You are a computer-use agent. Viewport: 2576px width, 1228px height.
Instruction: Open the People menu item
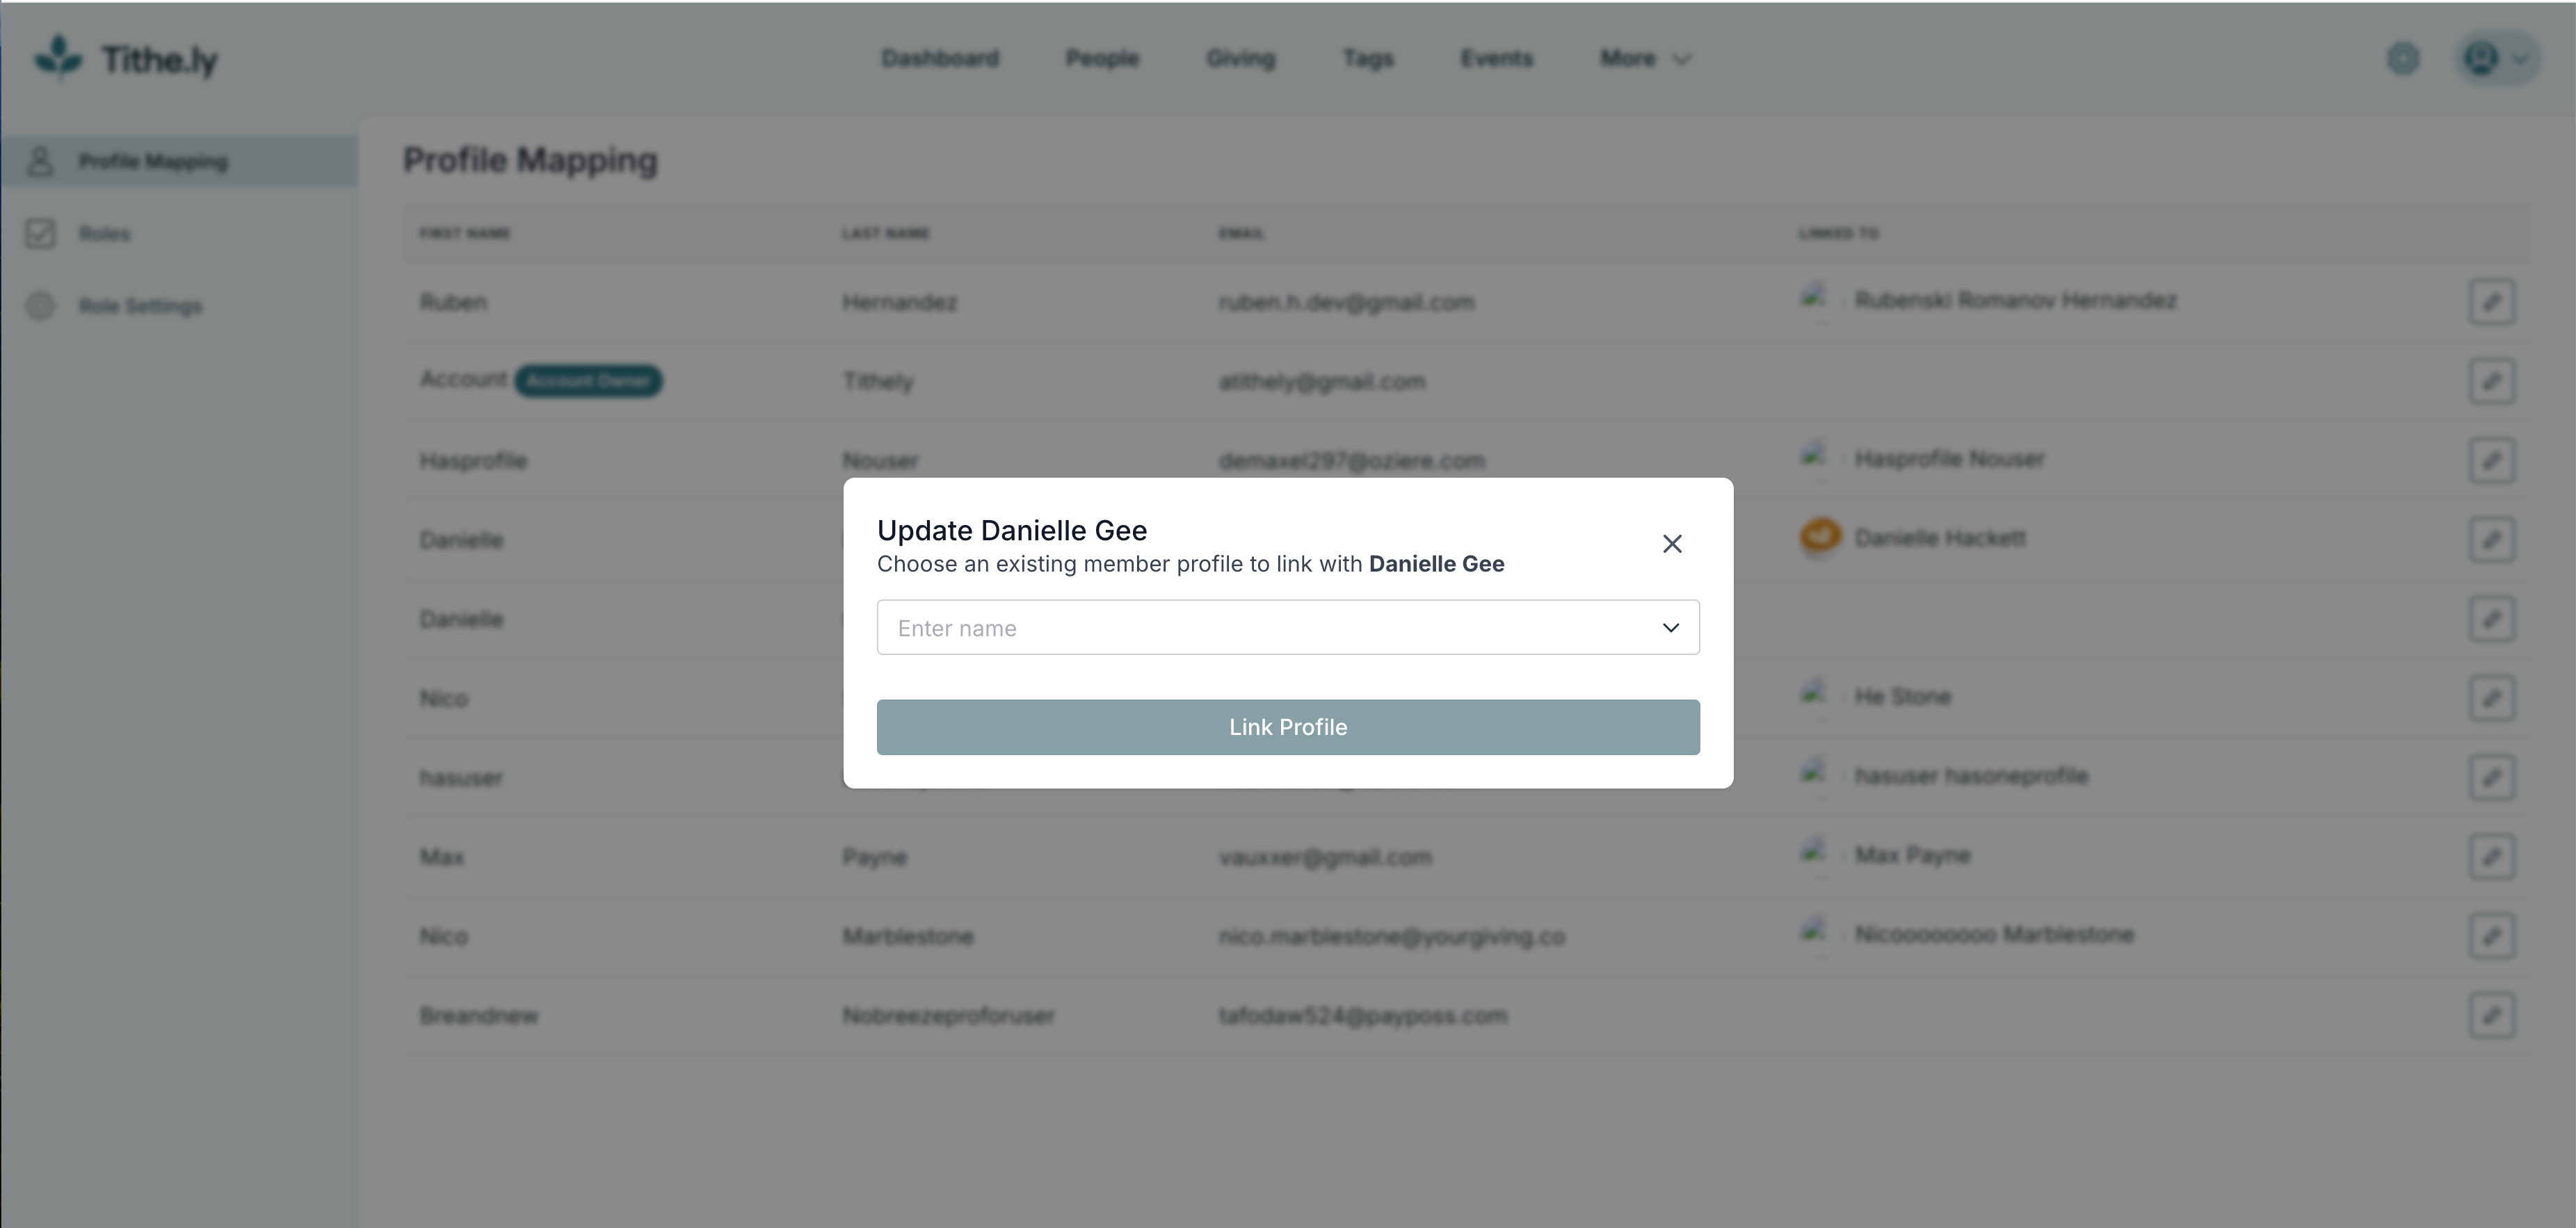(1102, 58)
